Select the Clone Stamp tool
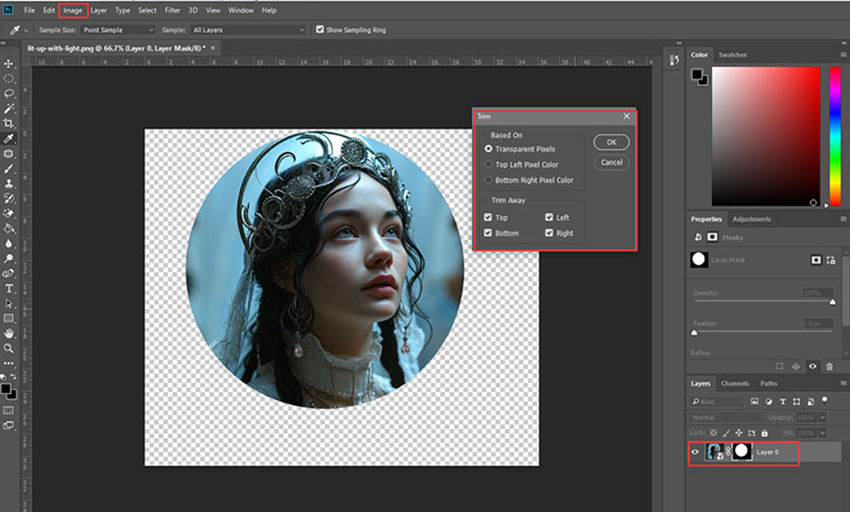Viewport: 850px width, 512px height. (x=9, y=184)
